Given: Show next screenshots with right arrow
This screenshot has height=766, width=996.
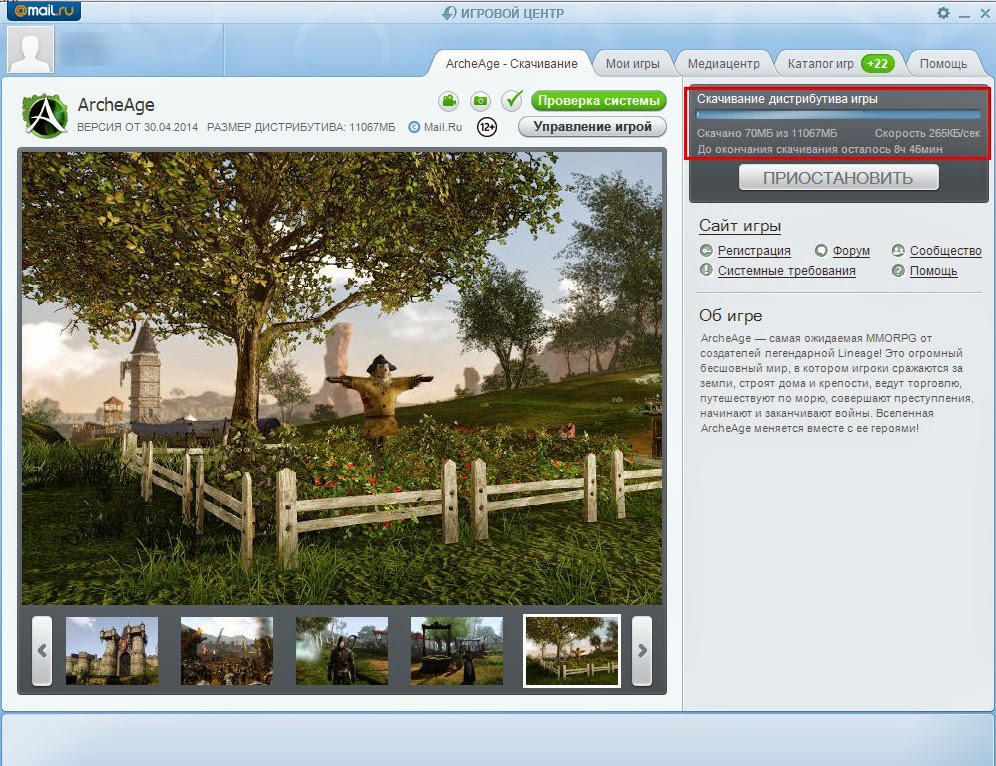Looking at the screenshot, I should 642,651.
